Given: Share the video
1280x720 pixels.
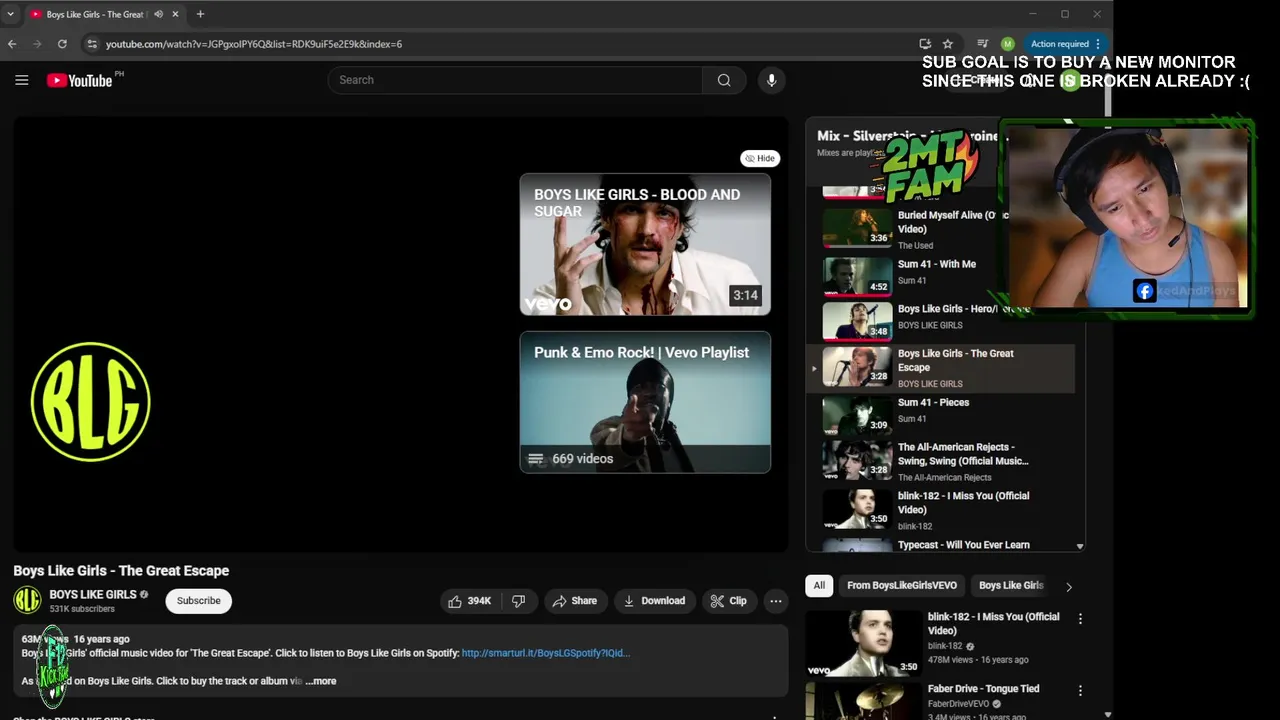Looking at the screenshot, I should tap(574, 601).
